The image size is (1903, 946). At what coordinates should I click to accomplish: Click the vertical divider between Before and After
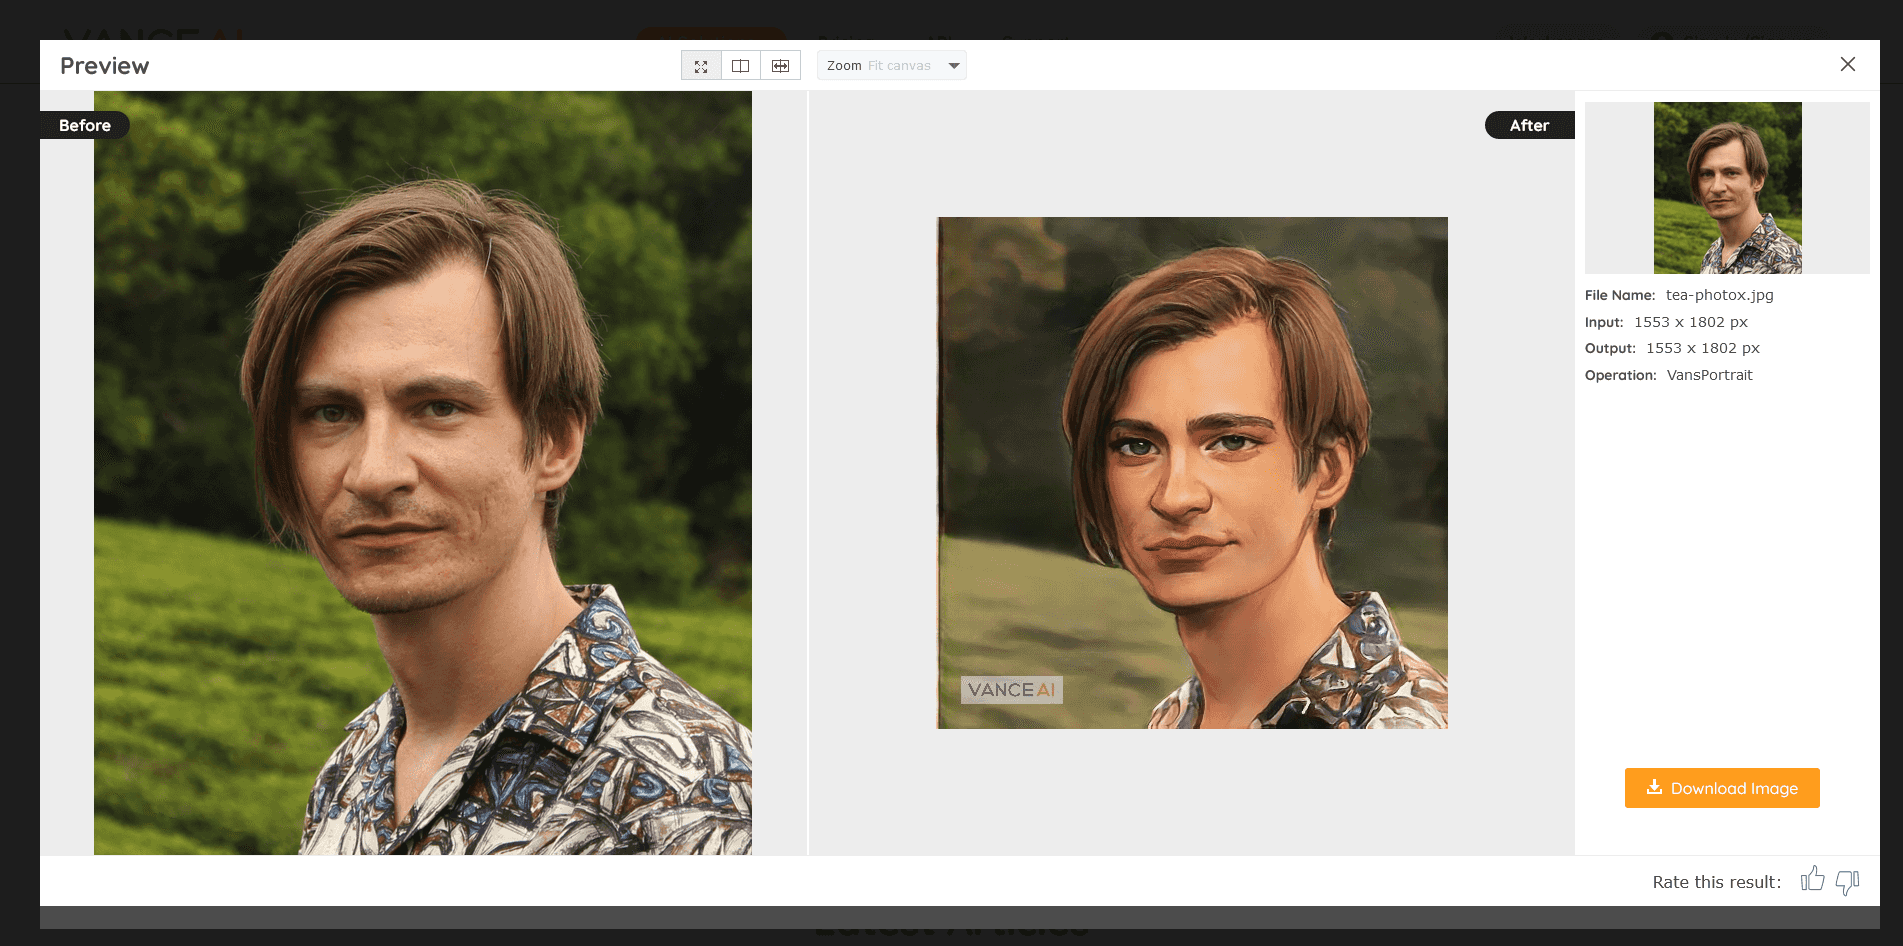click(x=808, y=472)
